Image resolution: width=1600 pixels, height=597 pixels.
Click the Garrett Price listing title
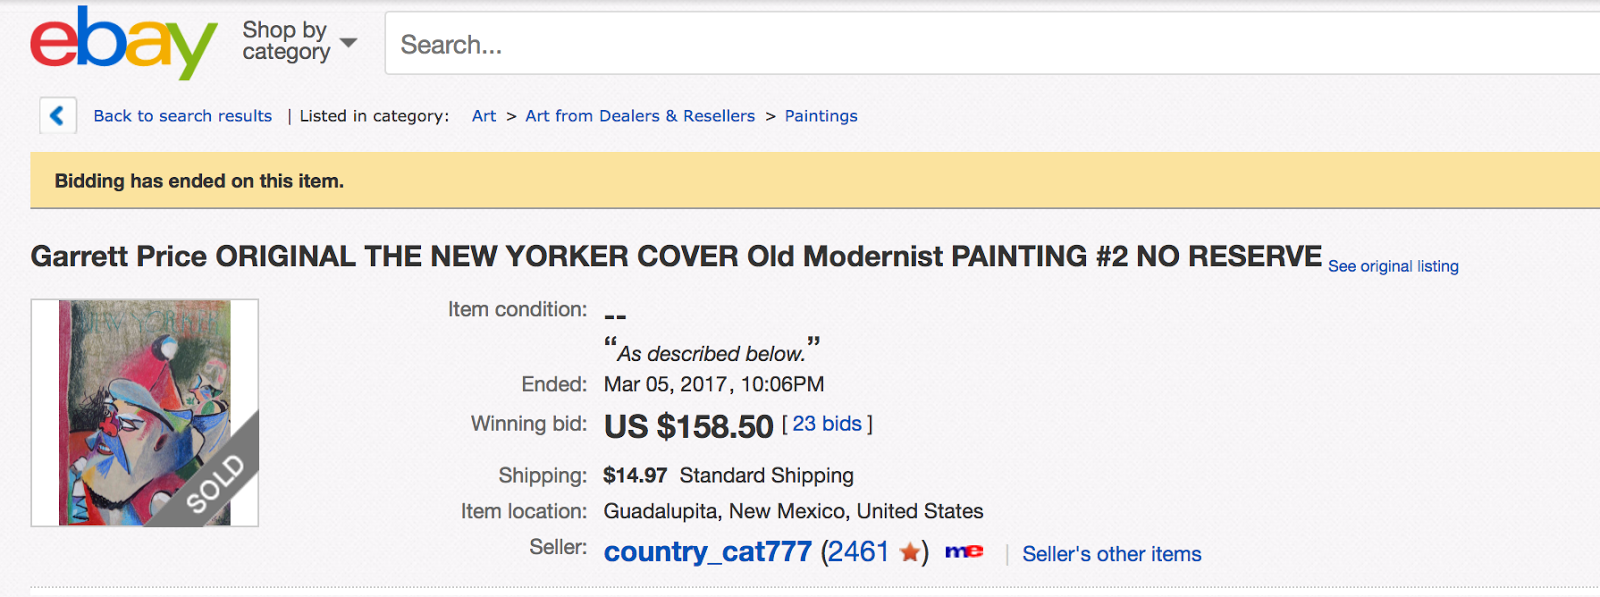click(x=676, y=257)
